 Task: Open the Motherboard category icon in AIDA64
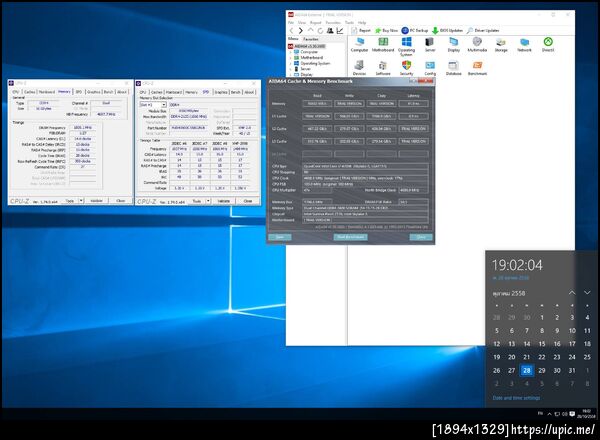pyautogui.click(x=383, y=44)
